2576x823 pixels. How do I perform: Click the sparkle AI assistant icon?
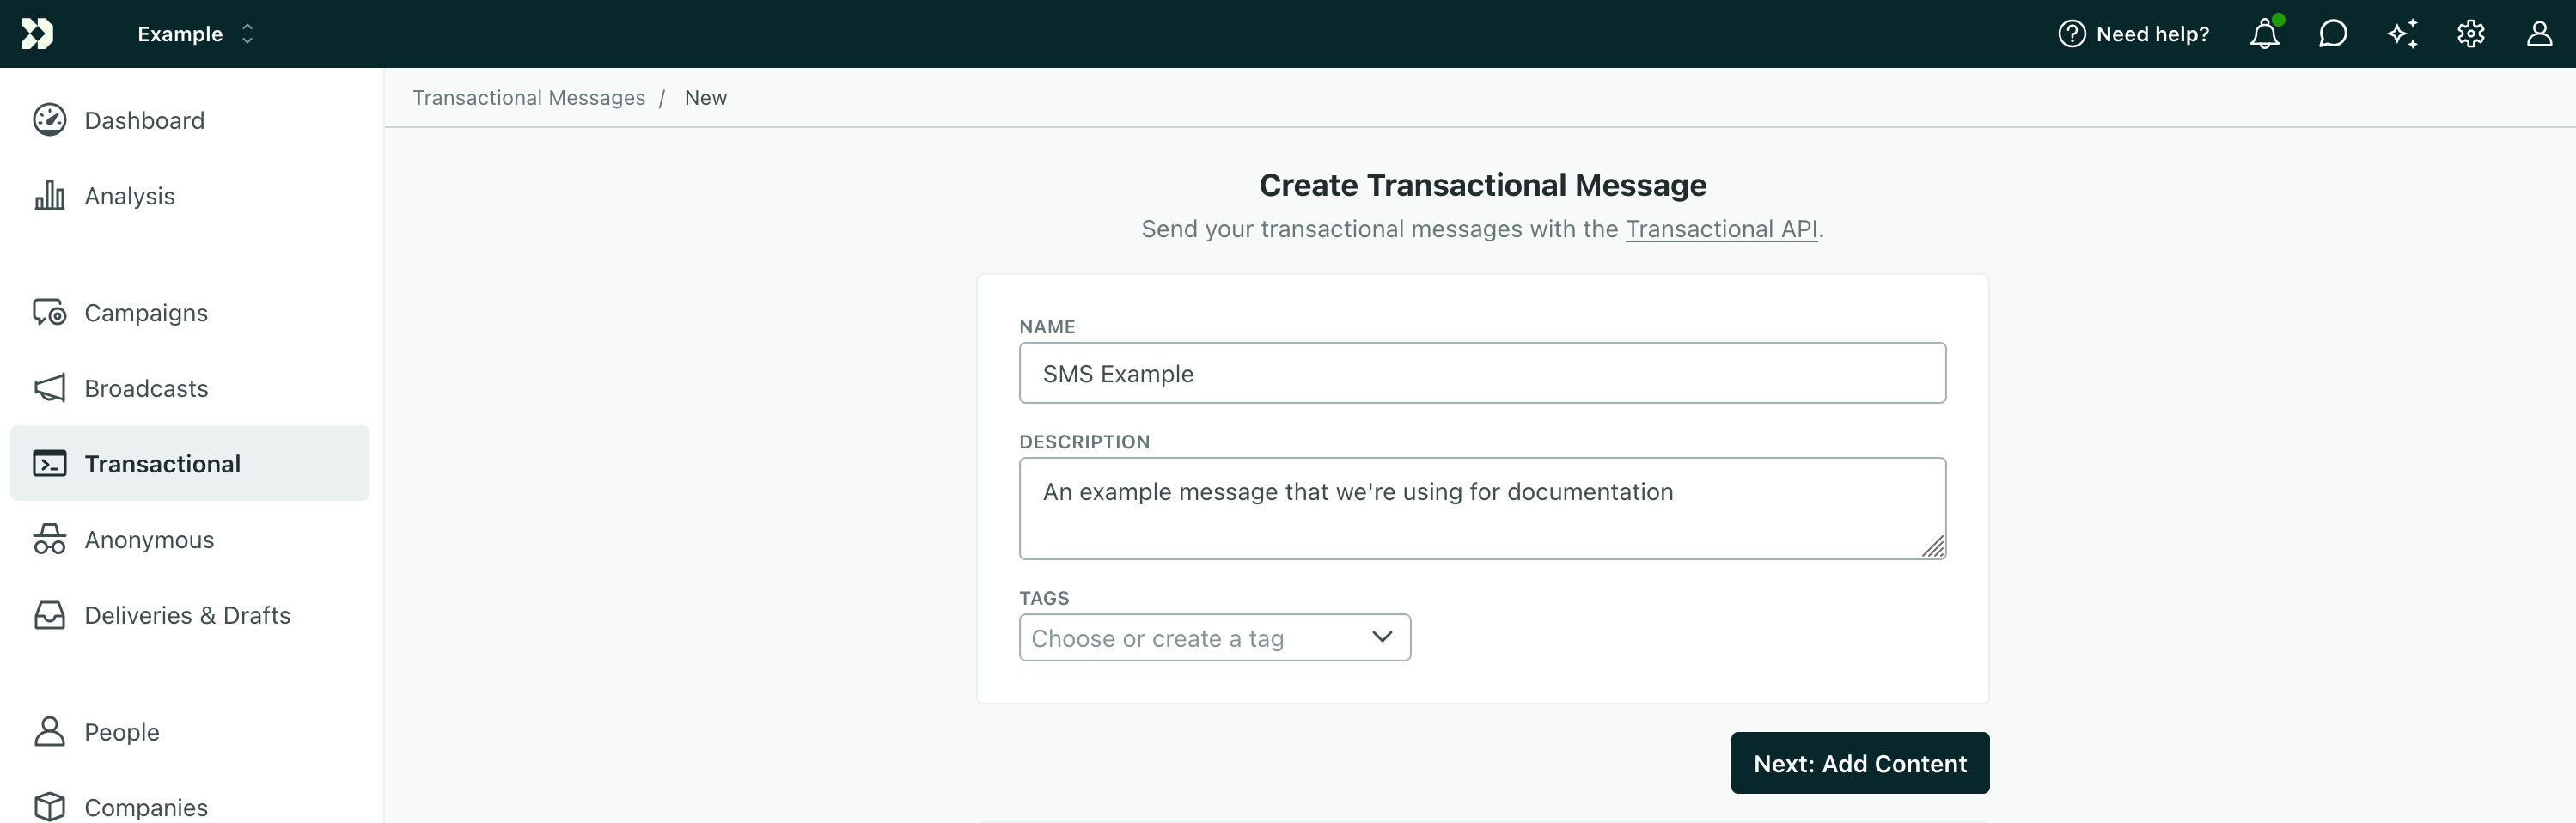click(2402, 34)
